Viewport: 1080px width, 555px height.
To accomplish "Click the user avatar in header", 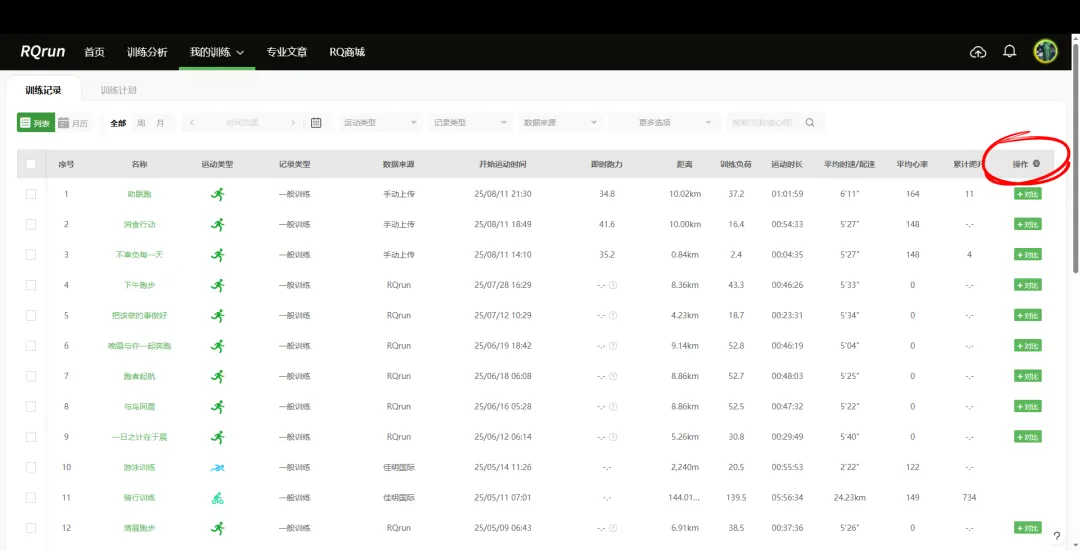I will pos(1045,52).
